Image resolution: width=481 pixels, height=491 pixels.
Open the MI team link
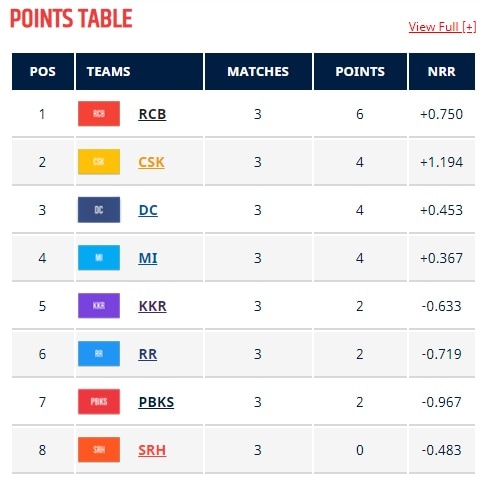[148, 258]
